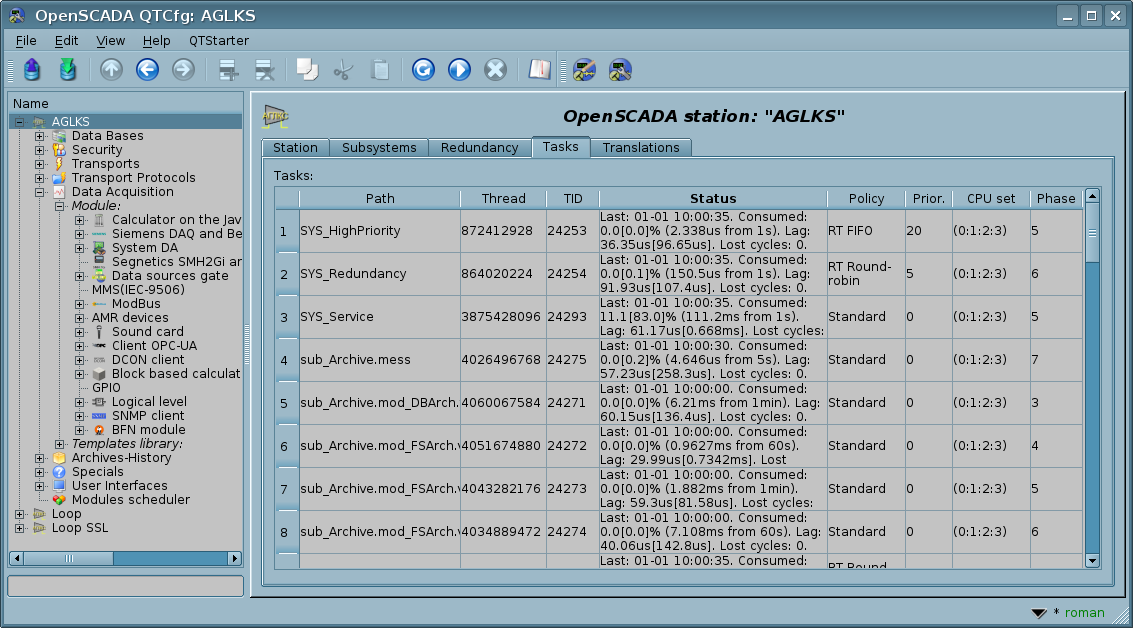Screen dimensions: 1133x628
Task: Click the refresh page icon in toolbar
Action: 423,70
